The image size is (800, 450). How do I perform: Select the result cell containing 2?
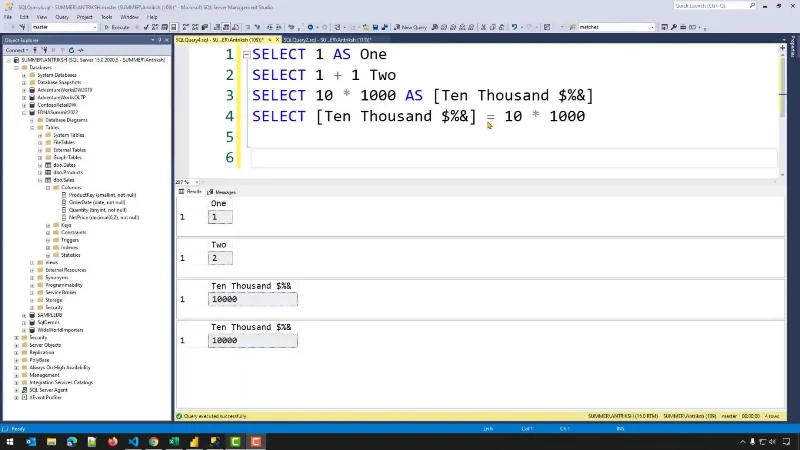(220, 258)
